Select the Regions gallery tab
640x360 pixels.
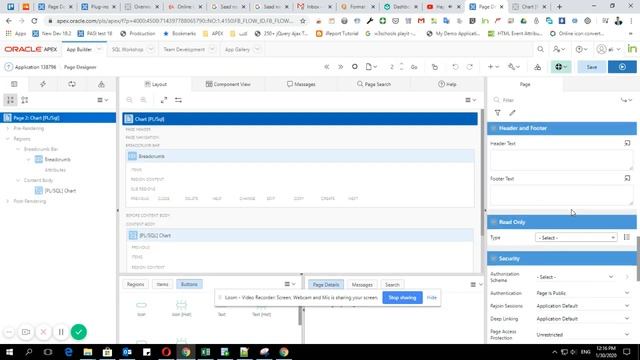[x=136, y=284]
